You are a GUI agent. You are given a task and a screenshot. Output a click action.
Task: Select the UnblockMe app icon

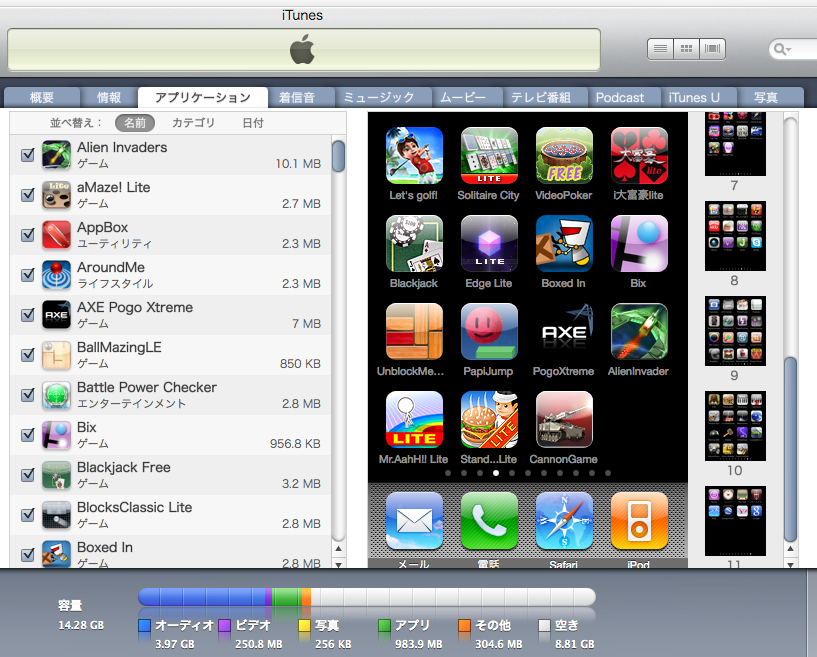pos(414,331)
